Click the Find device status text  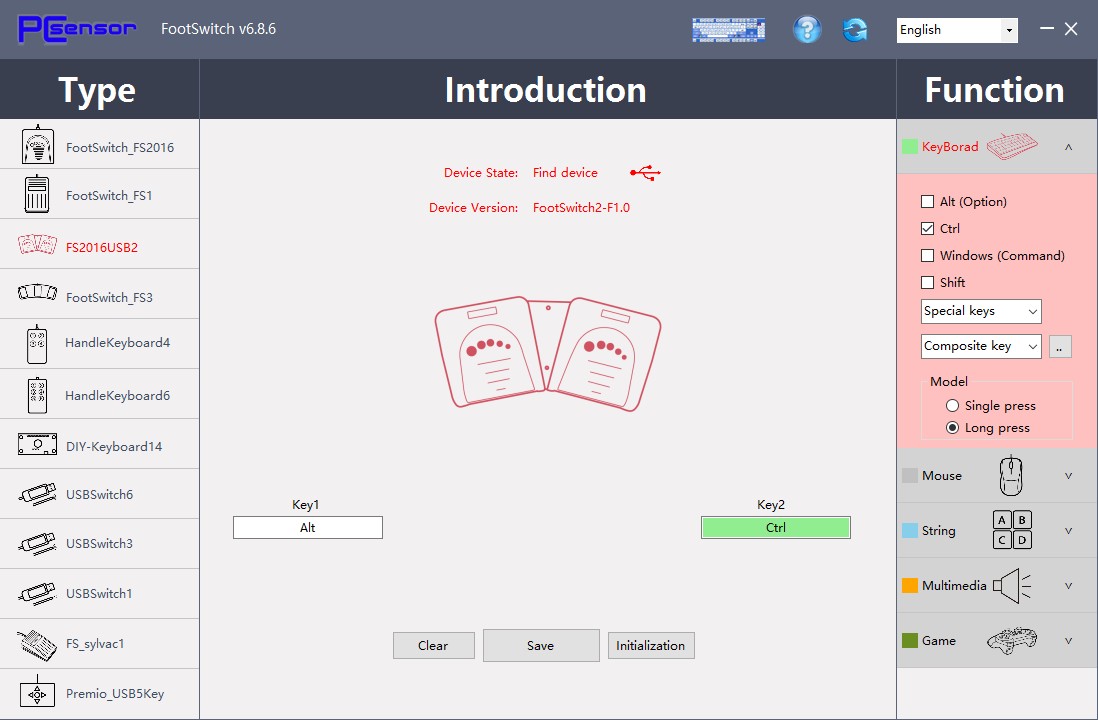(x=565, y=172)
